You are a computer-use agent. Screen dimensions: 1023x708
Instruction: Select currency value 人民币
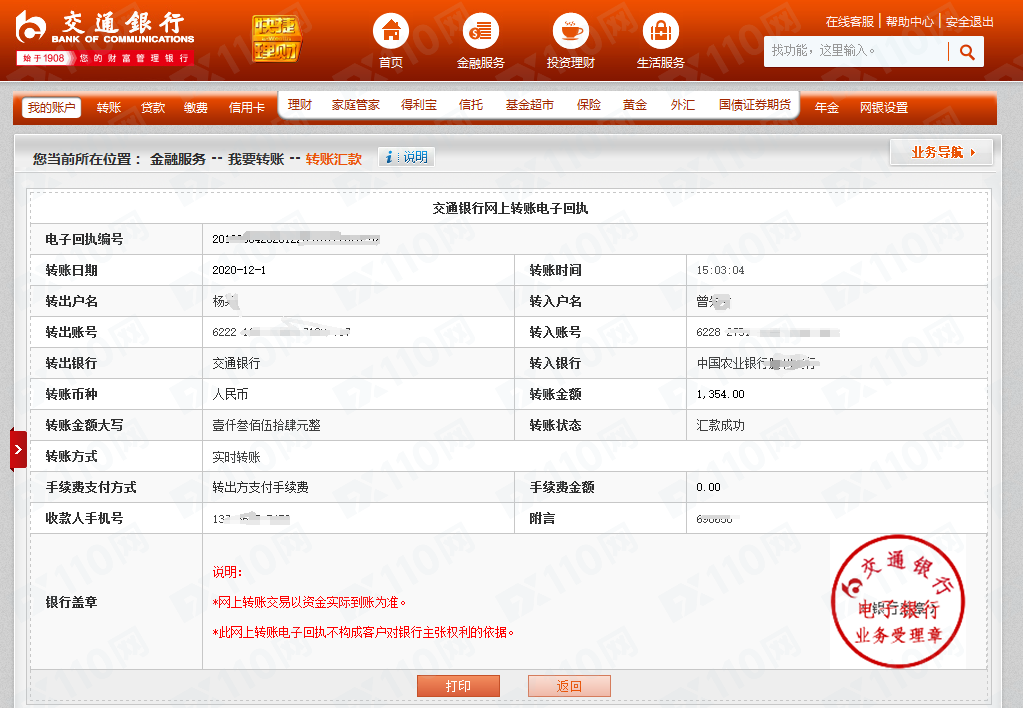(x=230, y=394)
